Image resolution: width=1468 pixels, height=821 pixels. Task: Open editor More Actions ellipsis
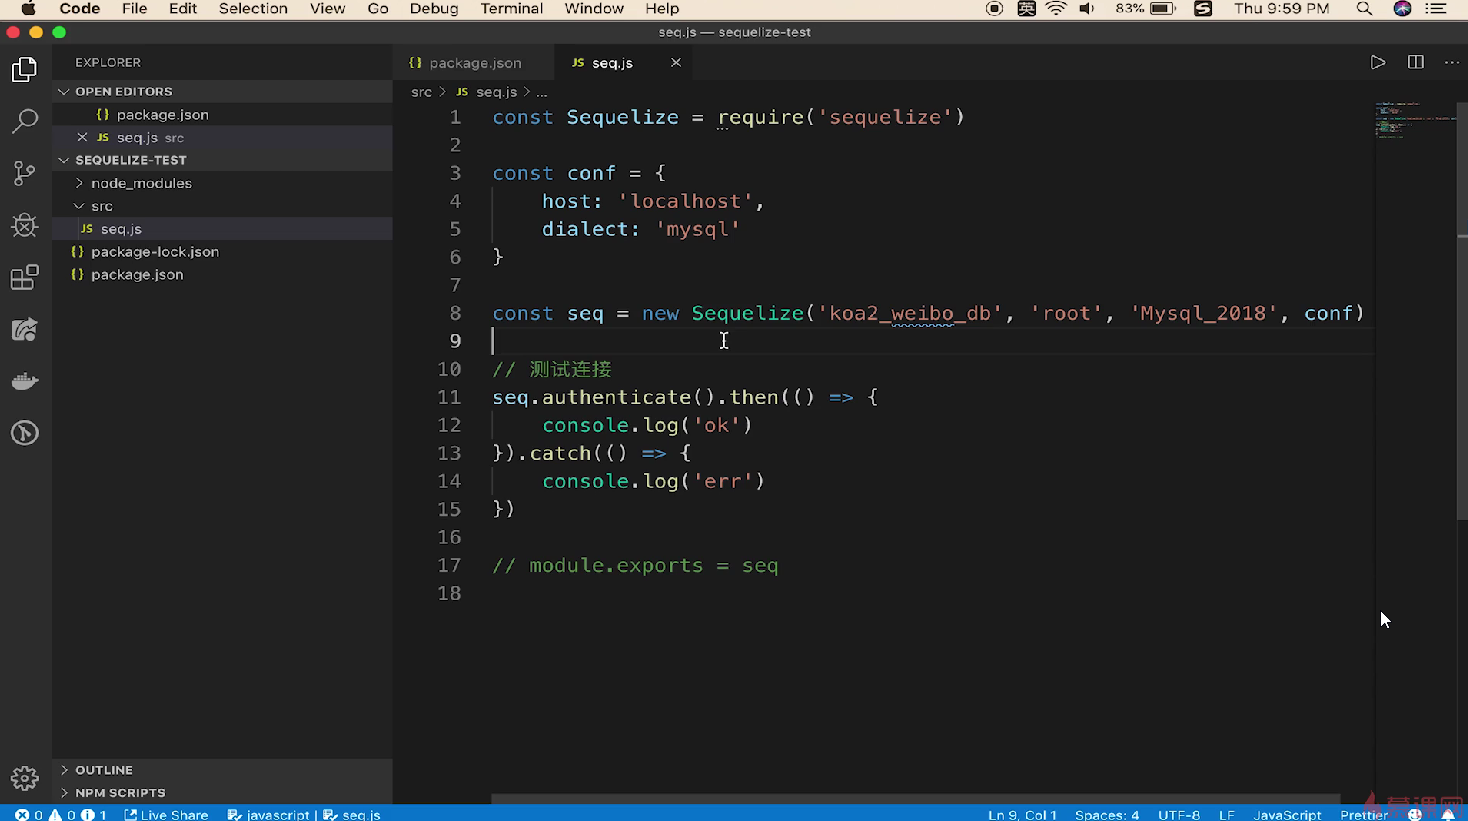pyautogui.click(x=1451, y=62)
